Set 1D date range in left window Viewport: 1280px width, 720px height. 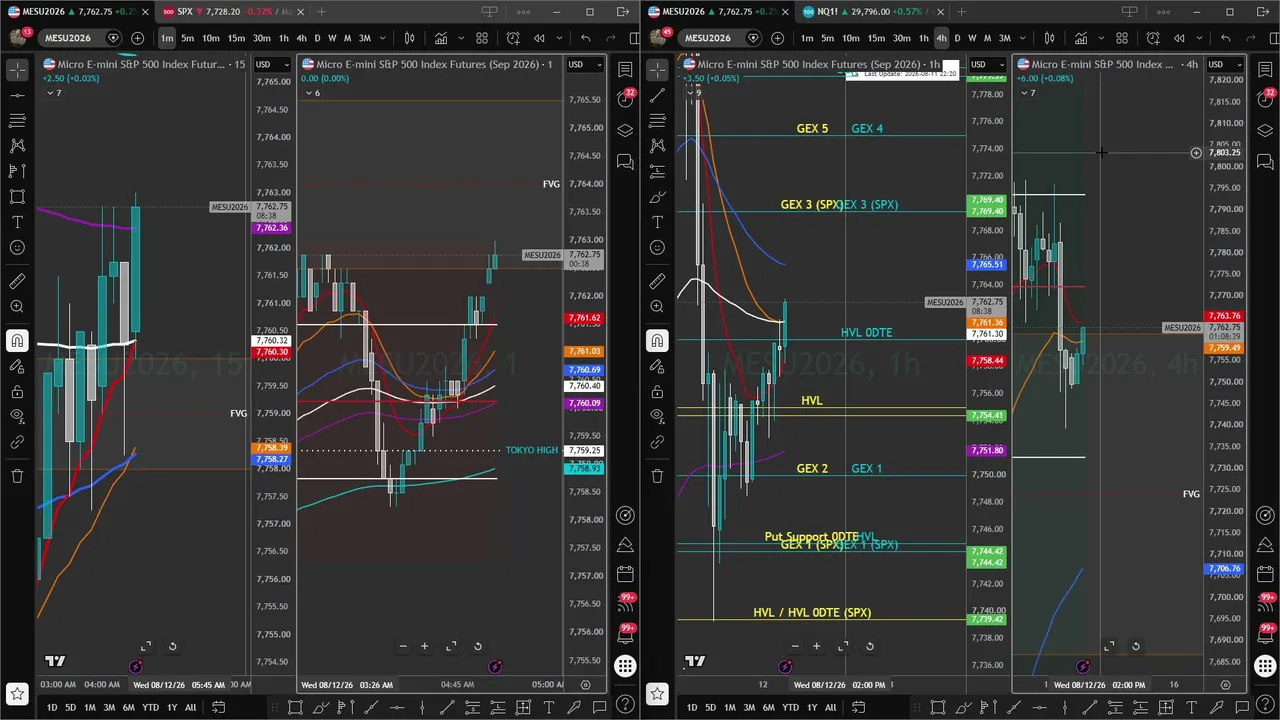coord(51,707)
